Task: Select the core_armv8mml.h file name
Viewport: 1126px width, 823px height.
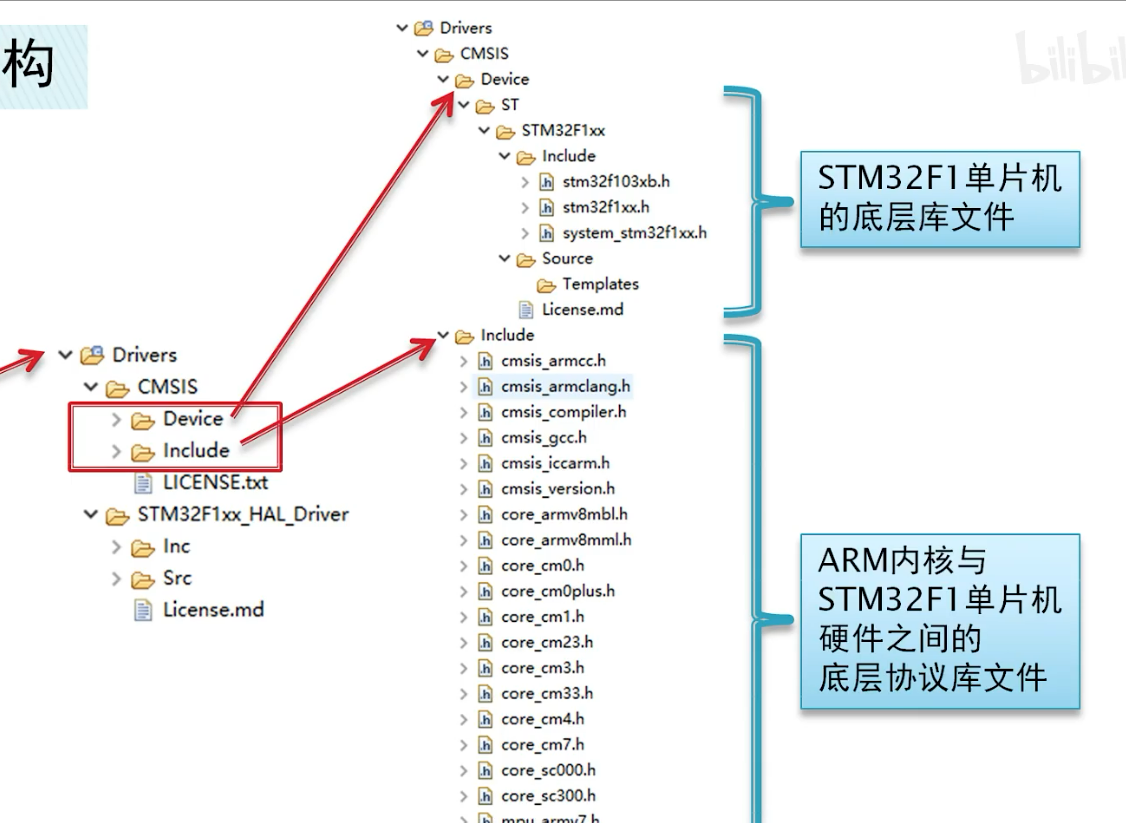Action: 566,541
